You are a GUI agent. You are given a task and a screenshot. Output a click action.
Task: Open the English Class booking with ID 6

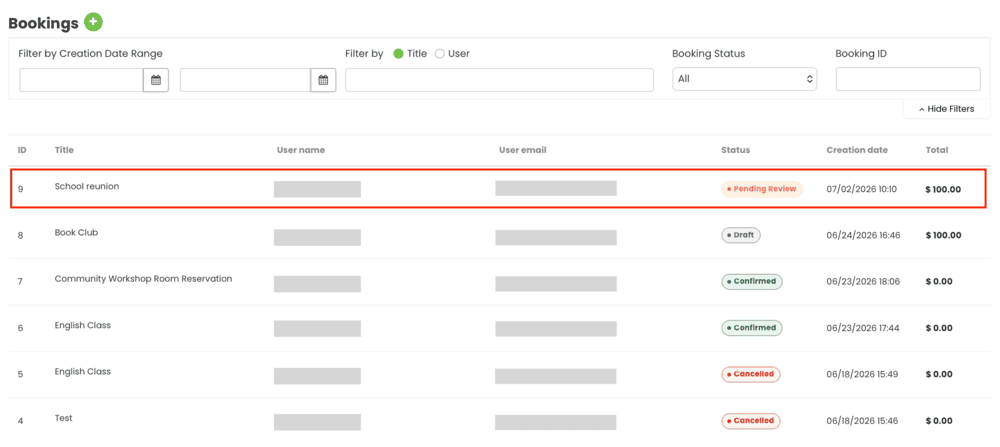click(83, 325)
